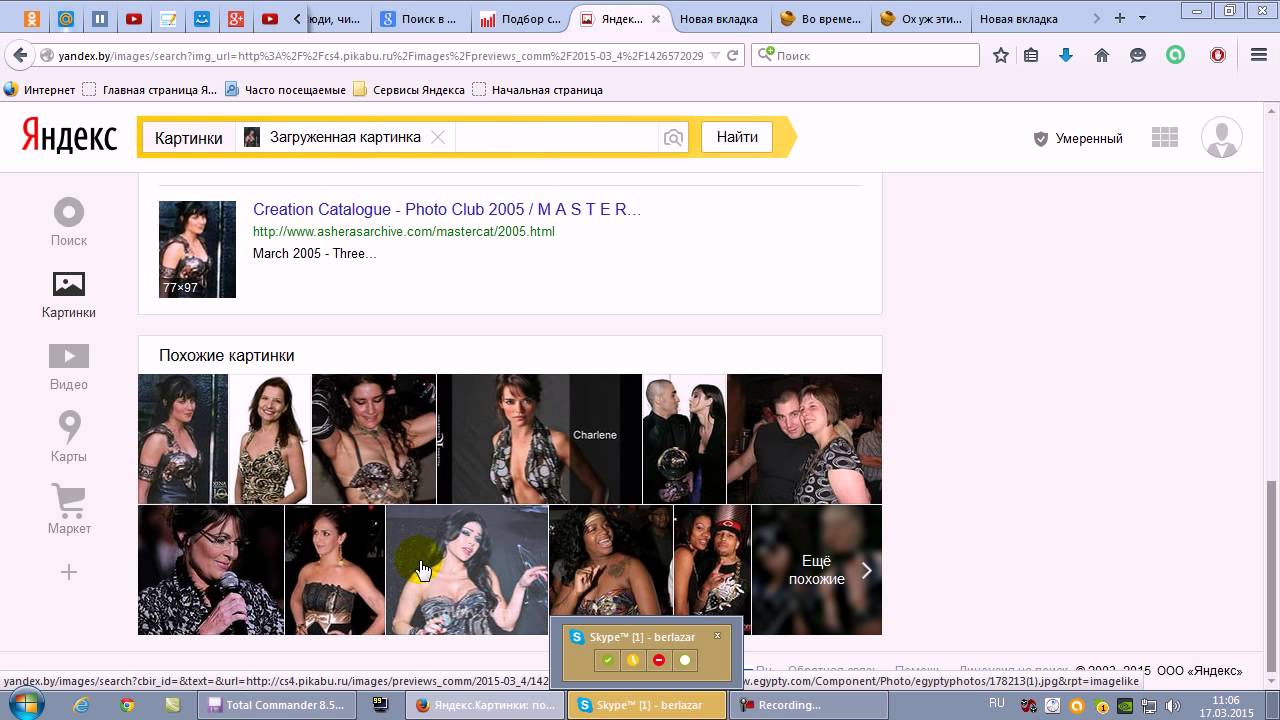Show the list of all tabs dropdown
The width and height of the screenshot is (1280, 720).
pos(1143,18)
